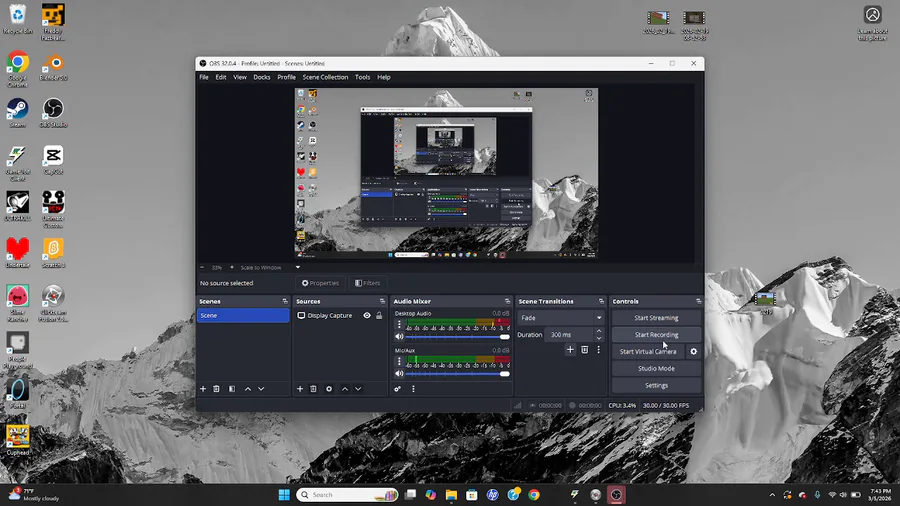The width and height of the screenshot is (900, 506).
Task: Open virtual camera settings gear
Action: (693, 352)
